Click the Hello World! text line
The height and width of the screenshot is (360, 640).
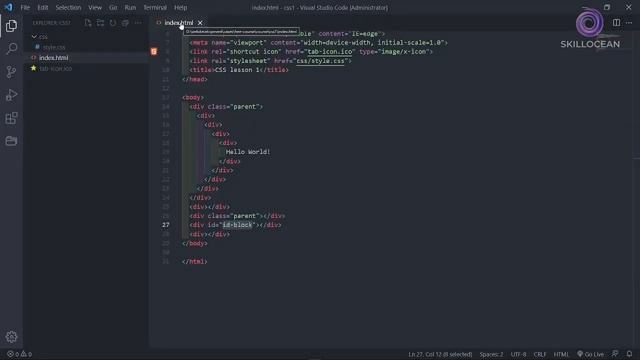(248, 152)
